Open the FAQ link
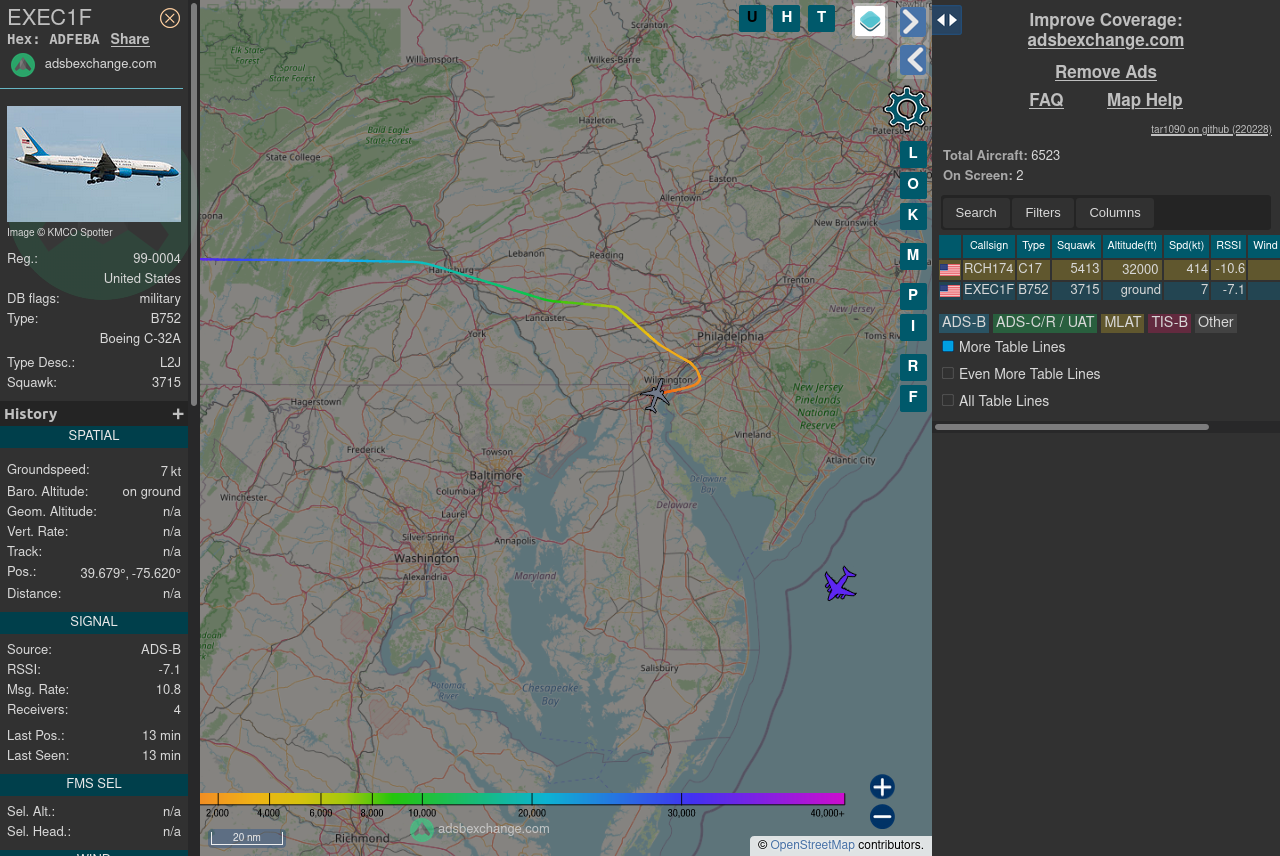Viewport: 1280px width, 856px height. (x=1046, y=100)
